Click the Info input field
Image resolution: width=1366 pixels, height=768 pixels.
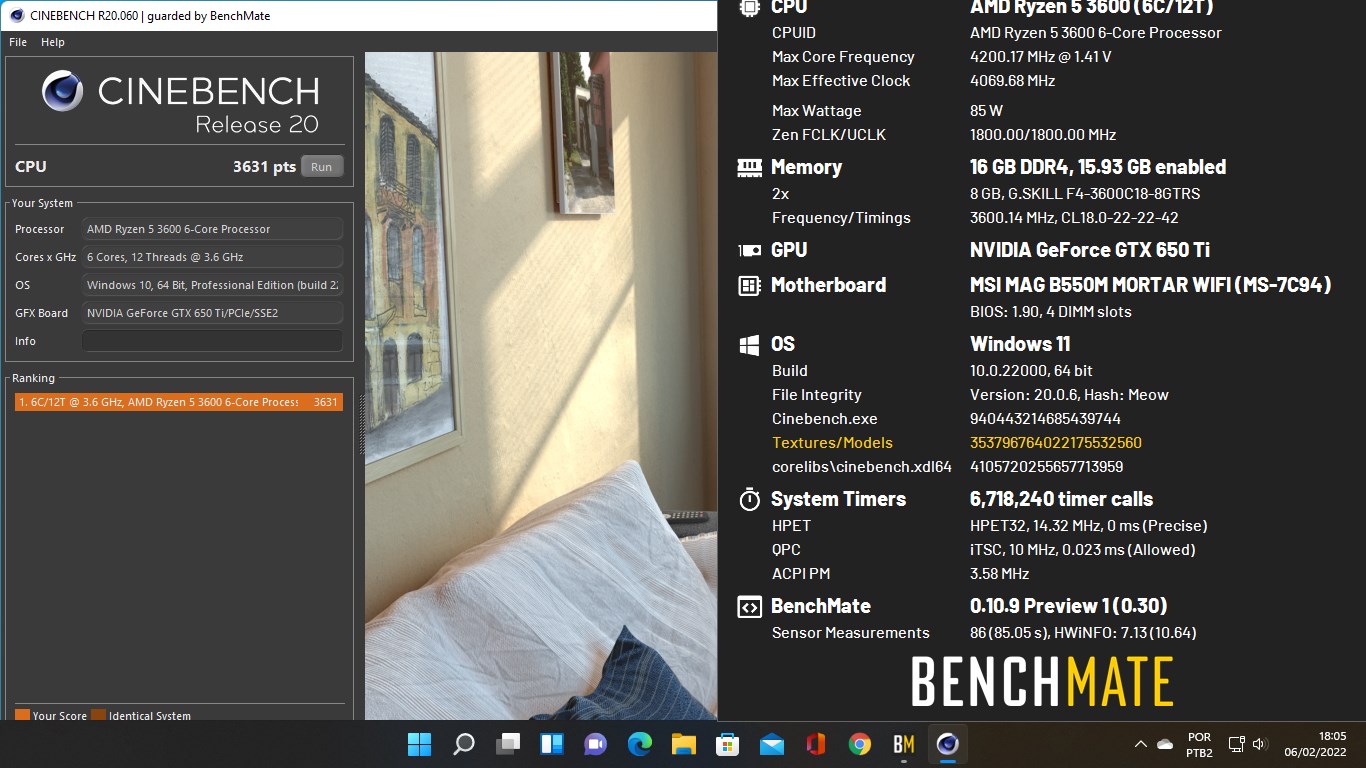[212, 341]
